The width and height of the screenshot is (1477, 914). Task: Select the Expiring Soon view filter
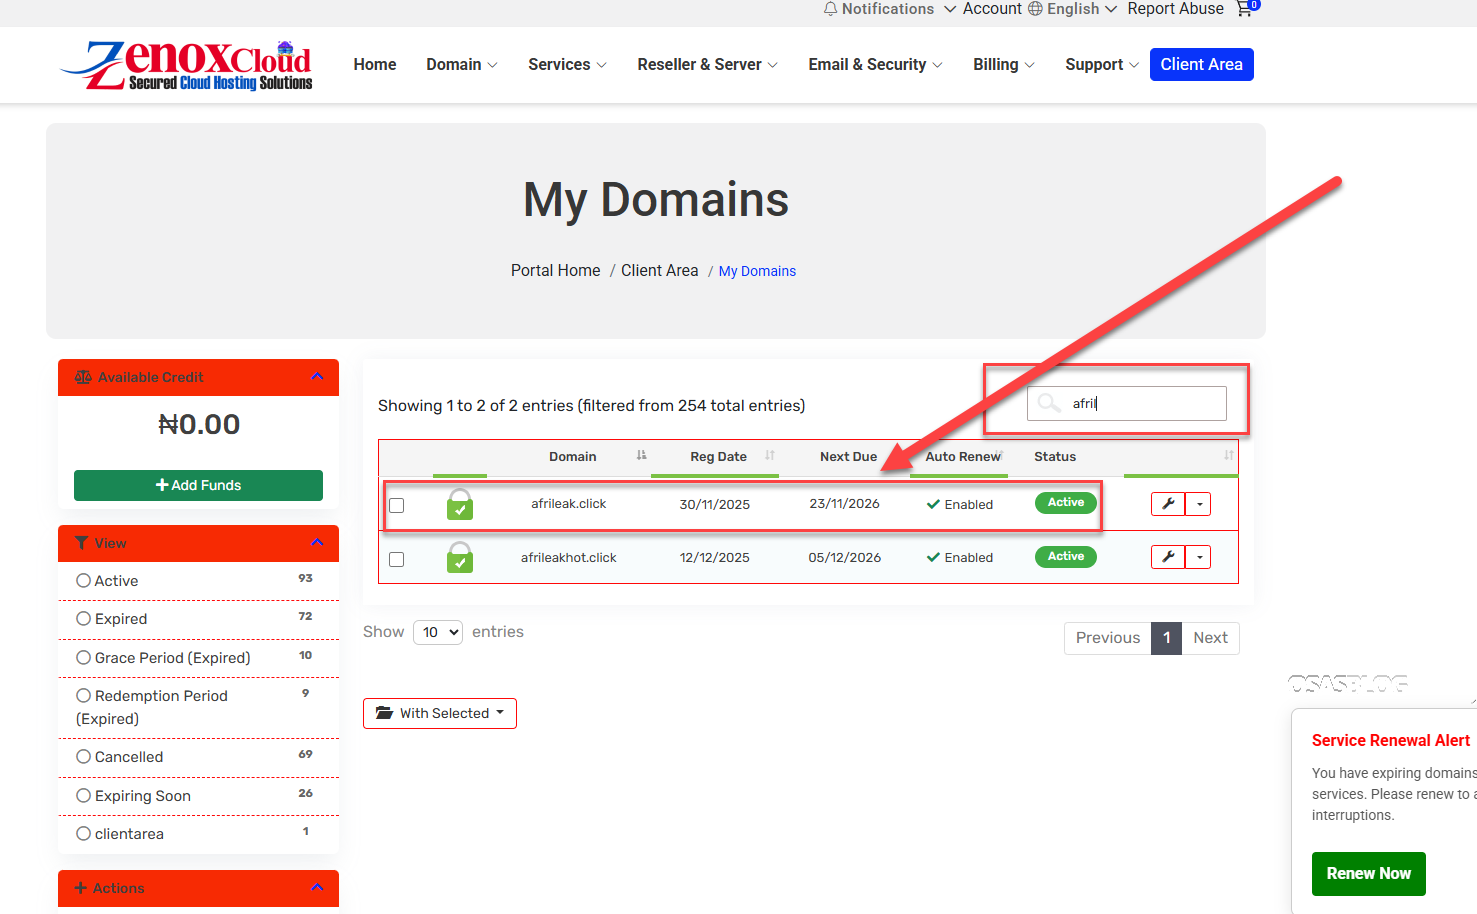[x=84, y=796]
